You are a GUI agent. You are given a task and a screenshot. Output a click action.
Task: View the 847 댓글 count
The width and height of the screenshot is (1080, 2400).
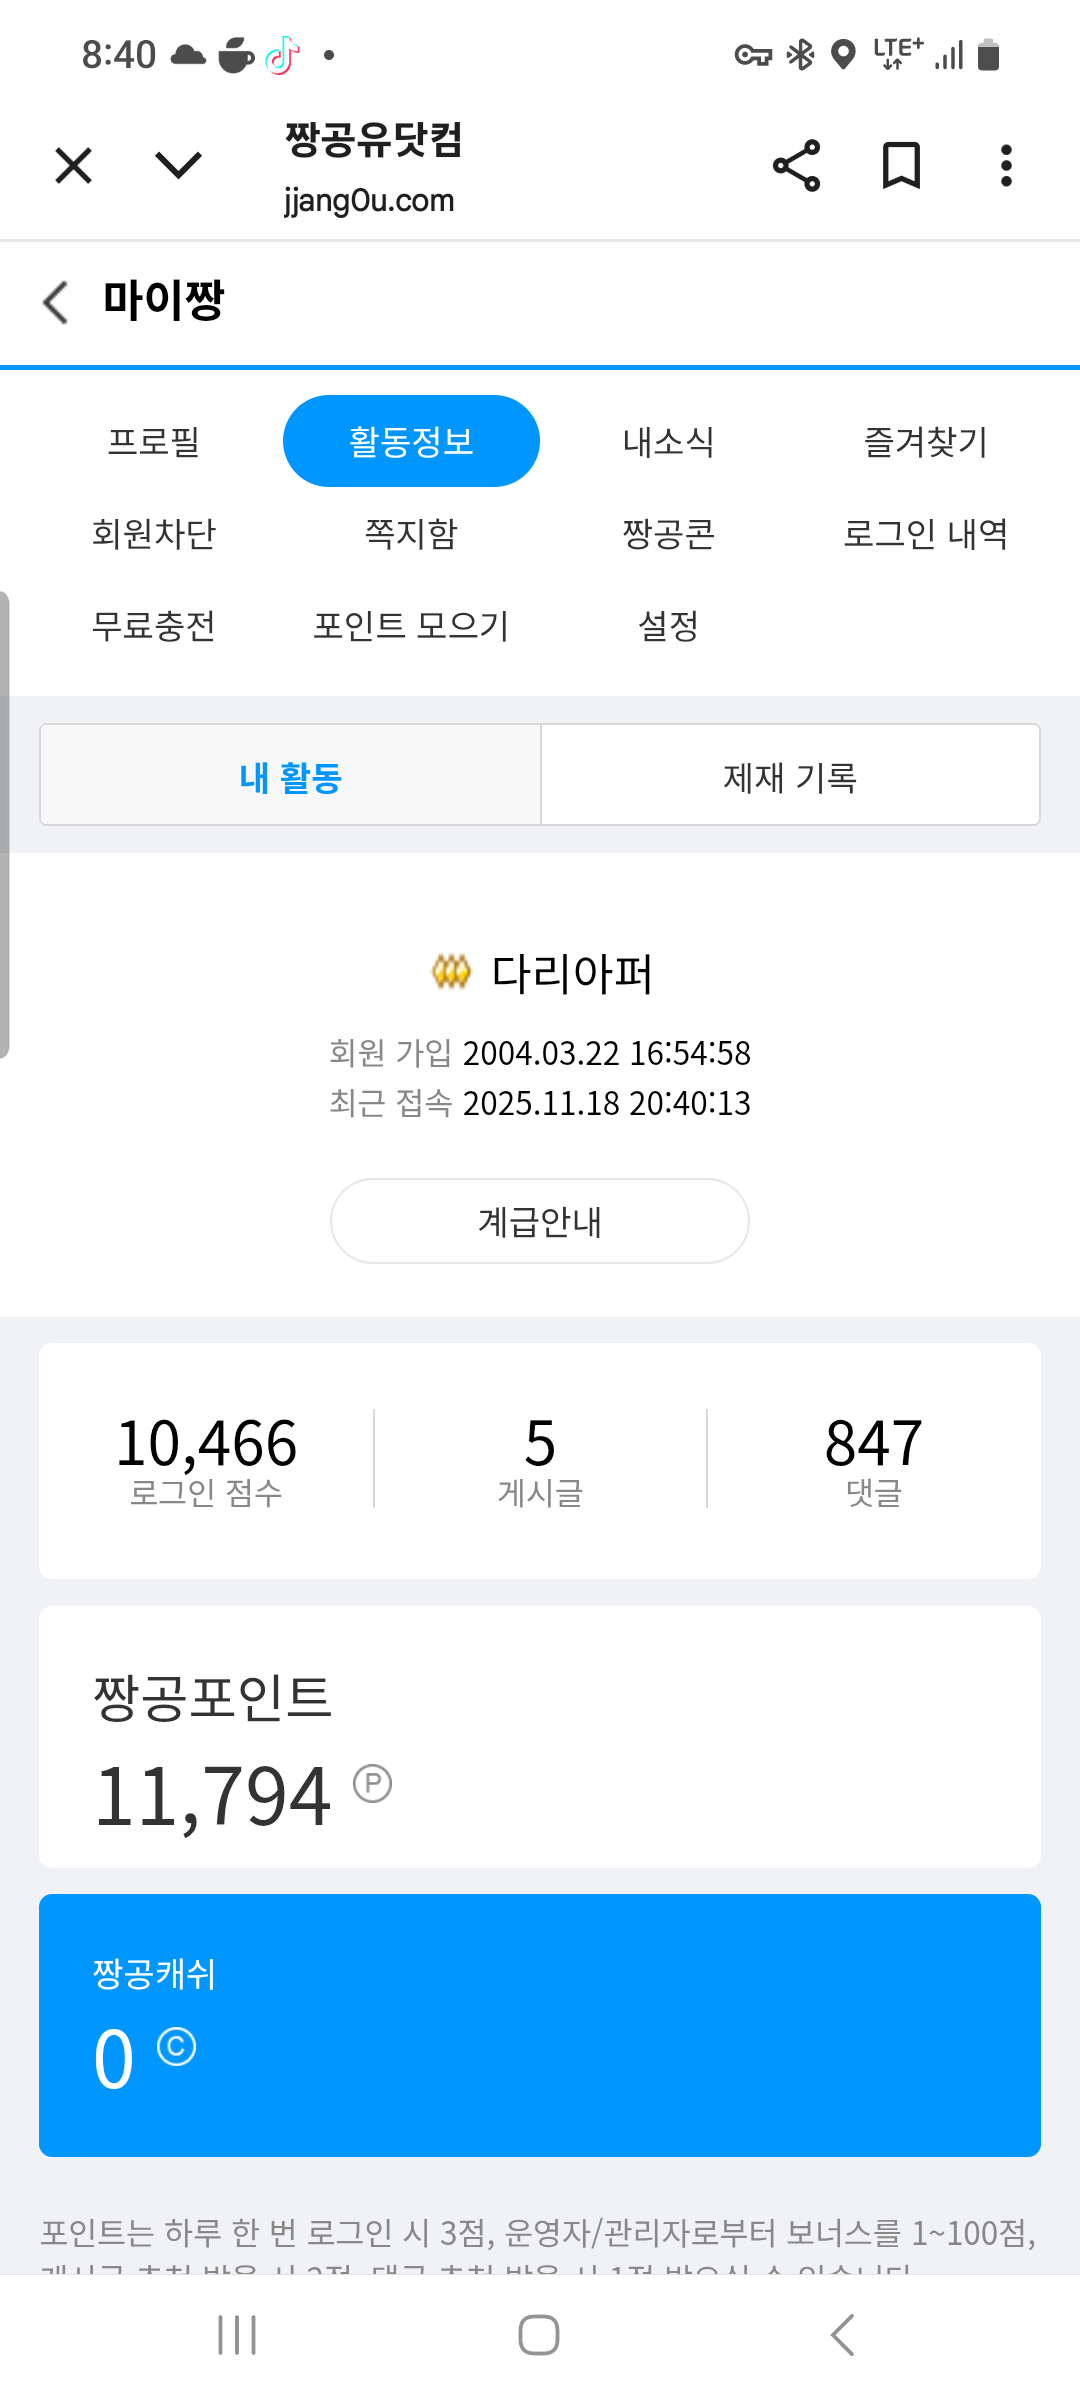(873, 1460)
